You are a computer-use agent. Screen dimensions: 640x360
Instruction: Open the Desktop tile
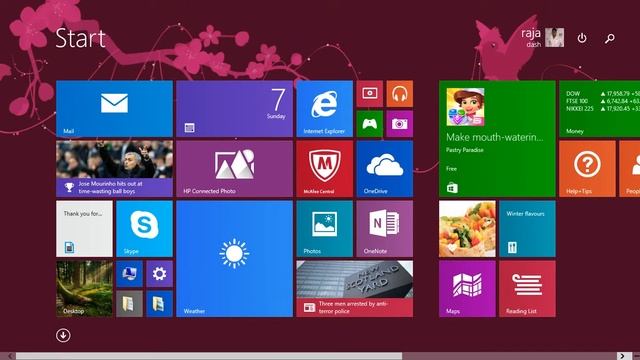coord(84,289)
